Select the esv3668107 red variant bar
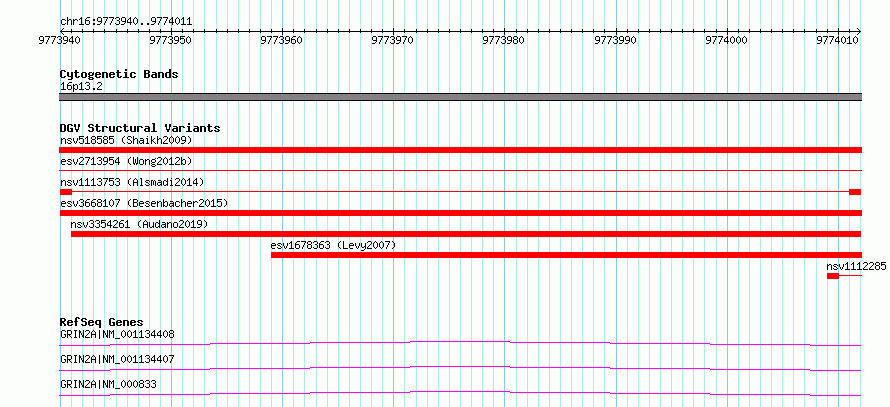Screen dimensions: 890x407 coord(460,213)
